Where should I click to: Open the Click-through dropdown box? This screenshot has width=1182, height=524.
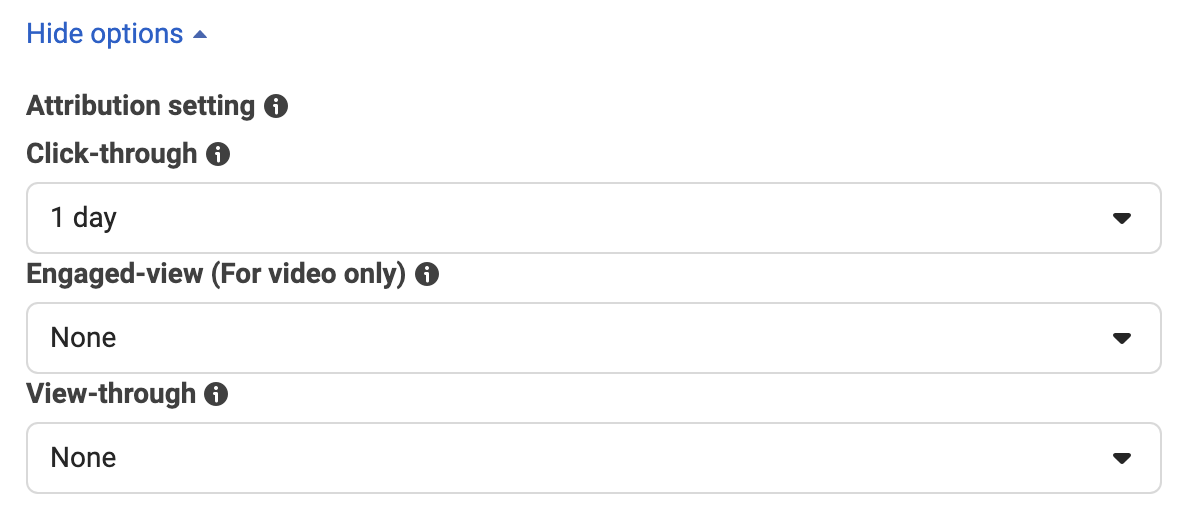tap(593, 218)
